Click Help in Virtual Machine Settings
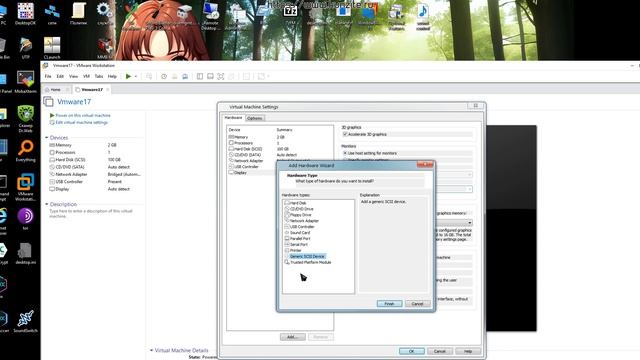640x360 pixels. (x=468, y=351)
